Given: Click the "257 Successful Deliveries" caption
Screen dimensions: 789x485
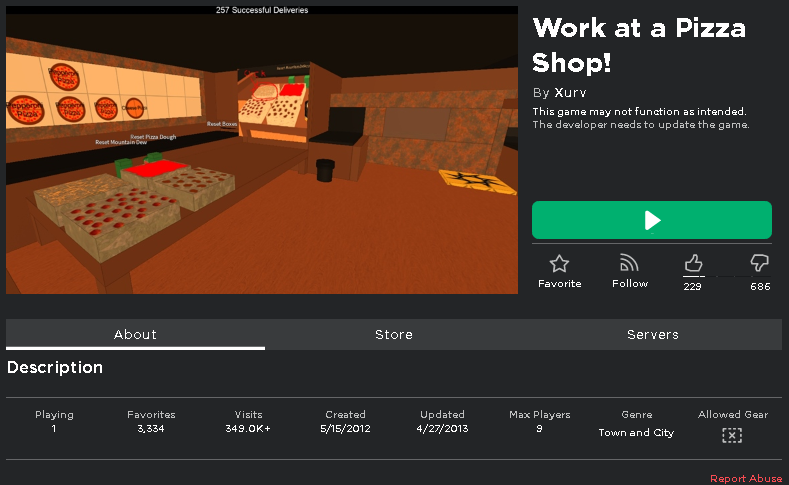Looking at the screenshot, I should (262, 10).
